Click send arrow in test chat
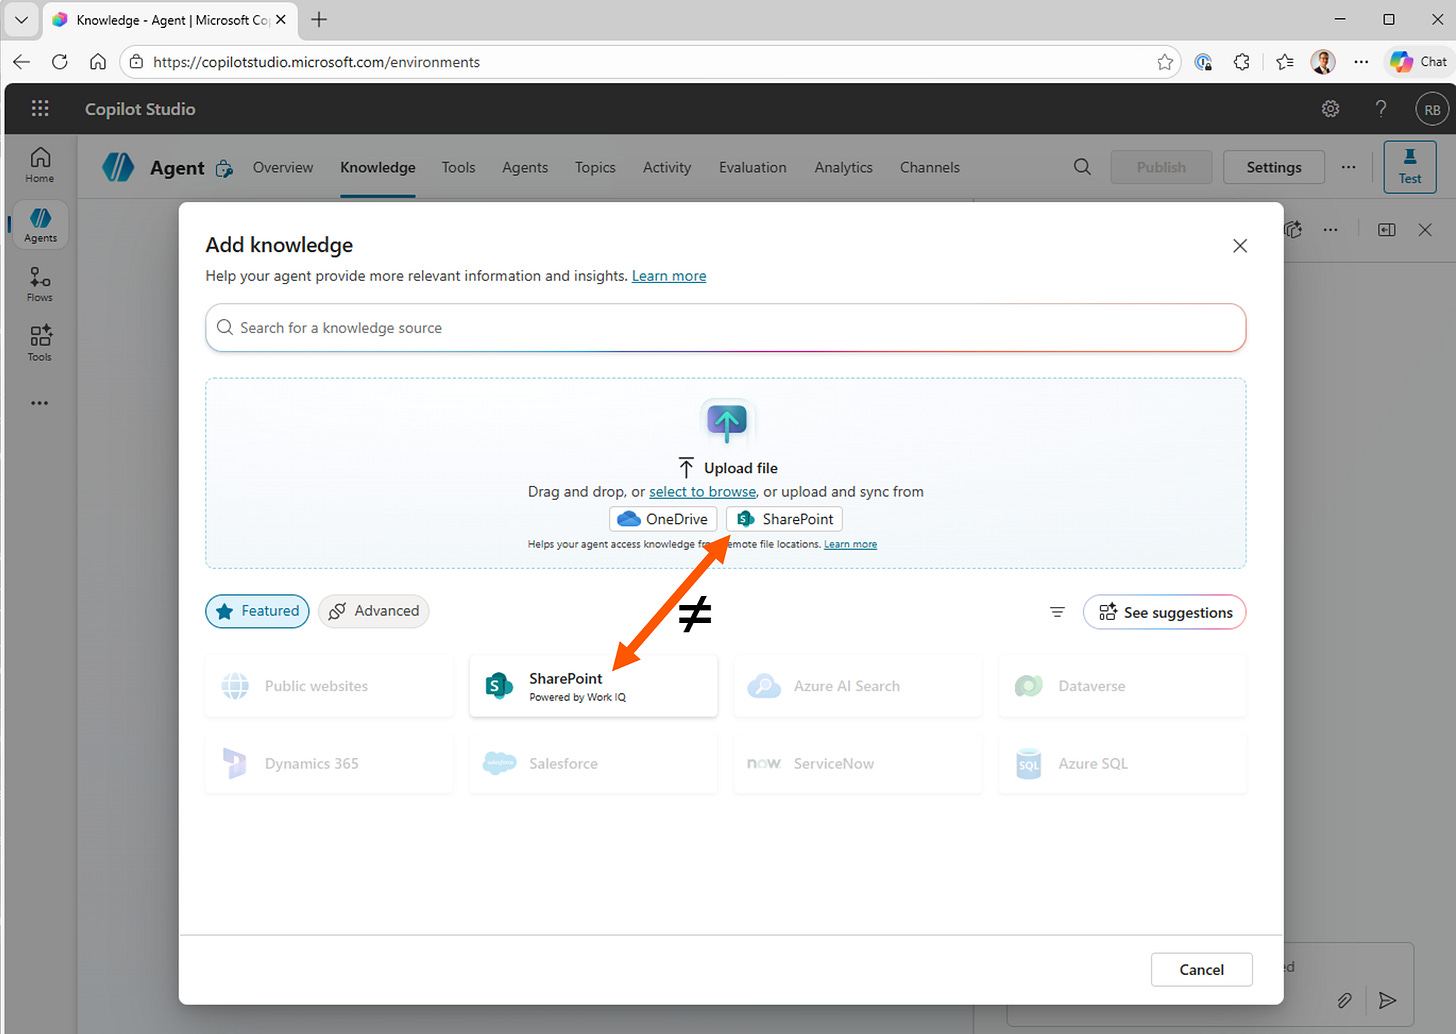The width and height of the screenshot is (1456, 1034). click(1387, 1000)
